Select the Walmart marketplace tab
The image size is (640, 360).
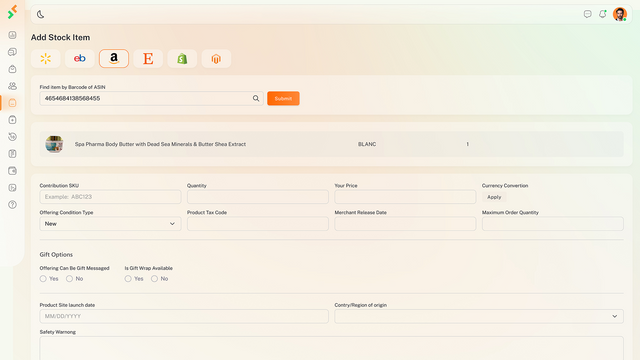pyautogui.click(x=46, y=59)
